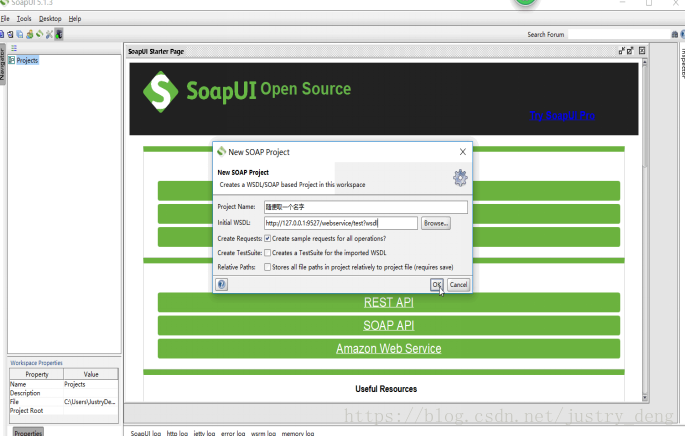Viewport: 685px width, 436px height.
Task: Click the dialog's blue help question-mark icon
Action: [x=221, y=284]
